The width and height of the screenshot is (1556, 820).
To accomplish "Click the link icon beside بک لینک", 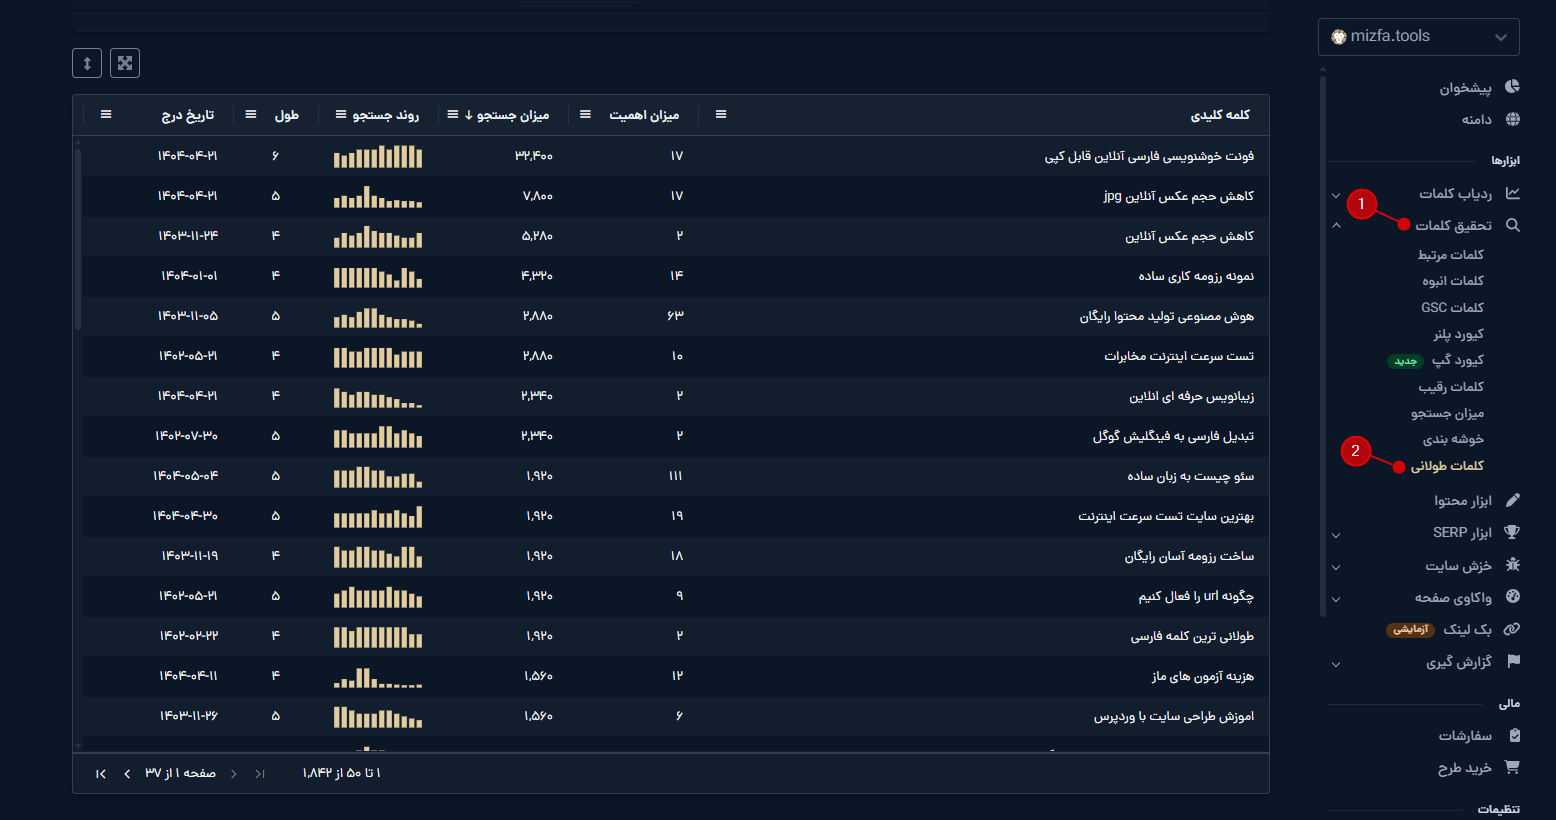I will (x=1512, y=629).
